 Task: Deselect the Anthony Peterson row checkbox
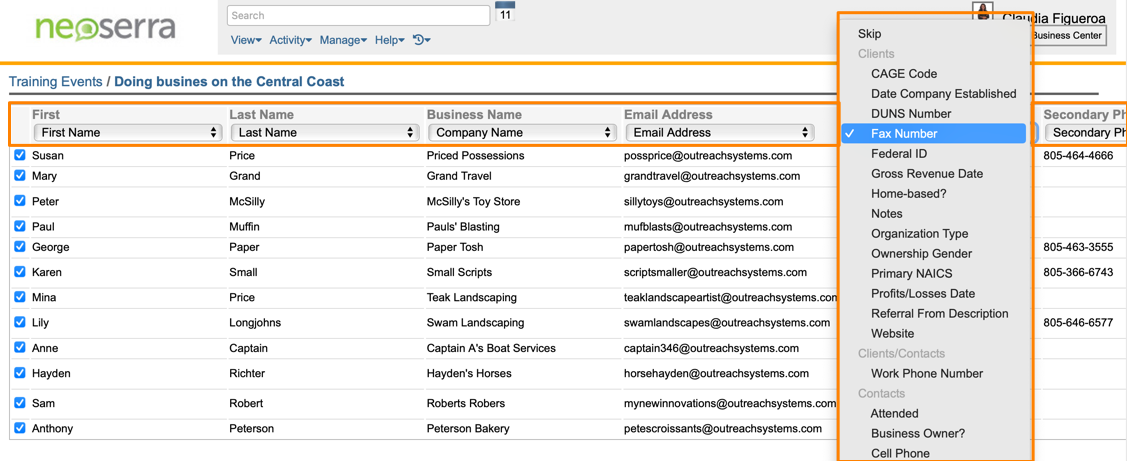coord(20,428)
